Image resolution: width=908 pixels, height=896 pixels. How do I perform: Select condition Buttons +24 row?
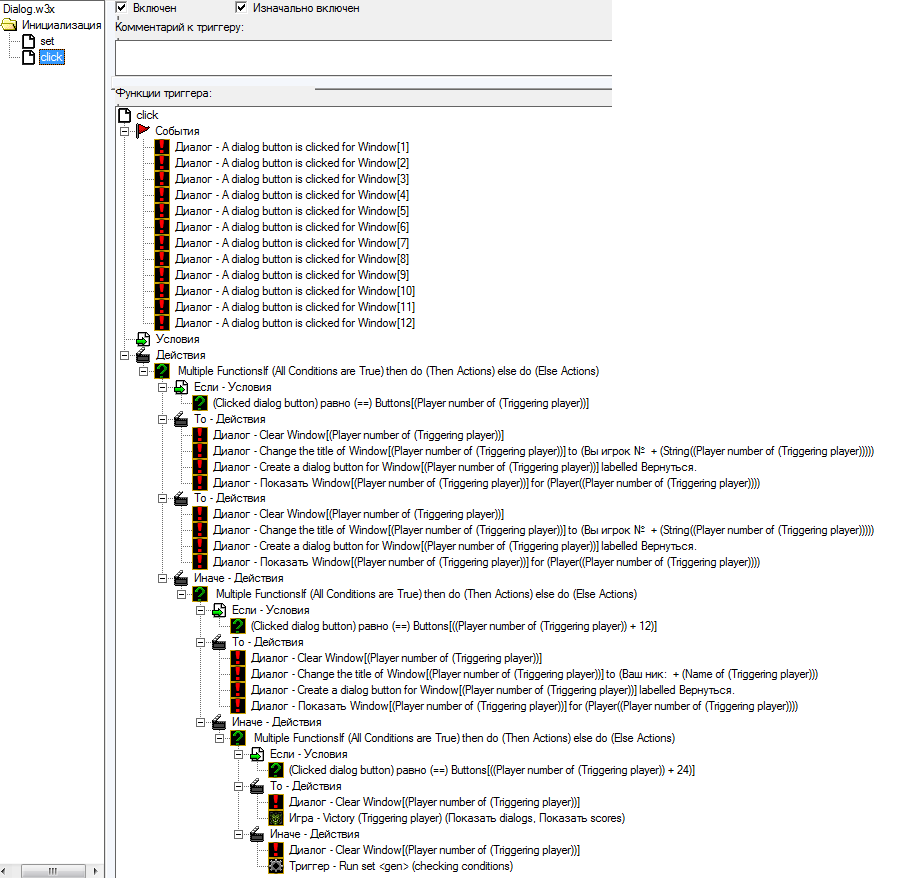492,770
